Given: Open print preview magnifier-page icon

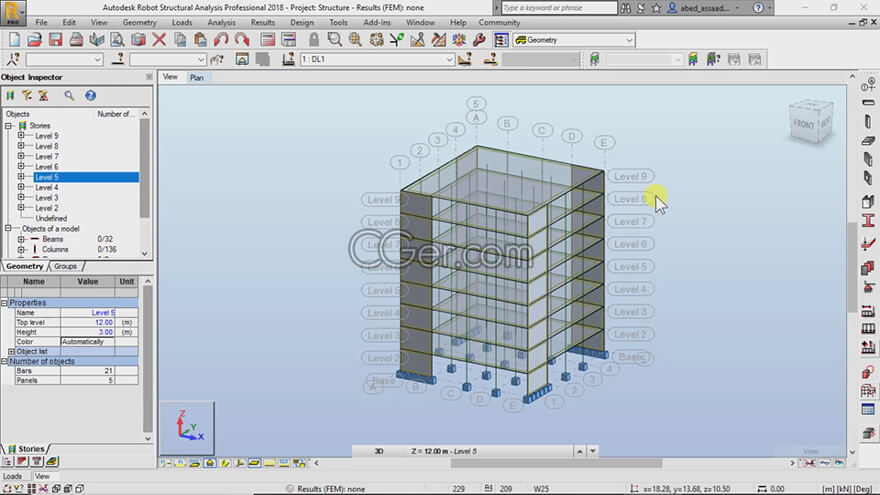Looking at the screenshot, I should pos(117,39).
